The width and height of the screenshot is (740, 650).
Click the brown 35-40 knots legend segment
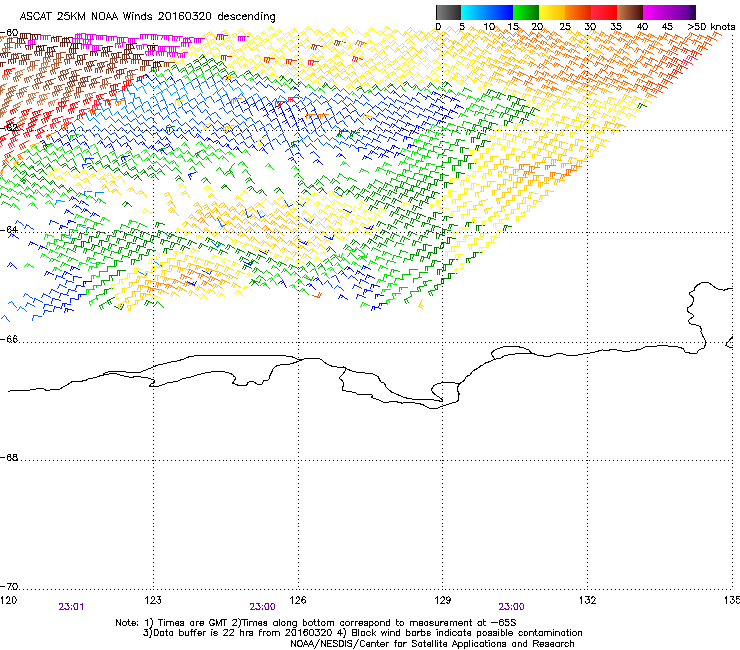pyautogui.click(x=630, y=12)
